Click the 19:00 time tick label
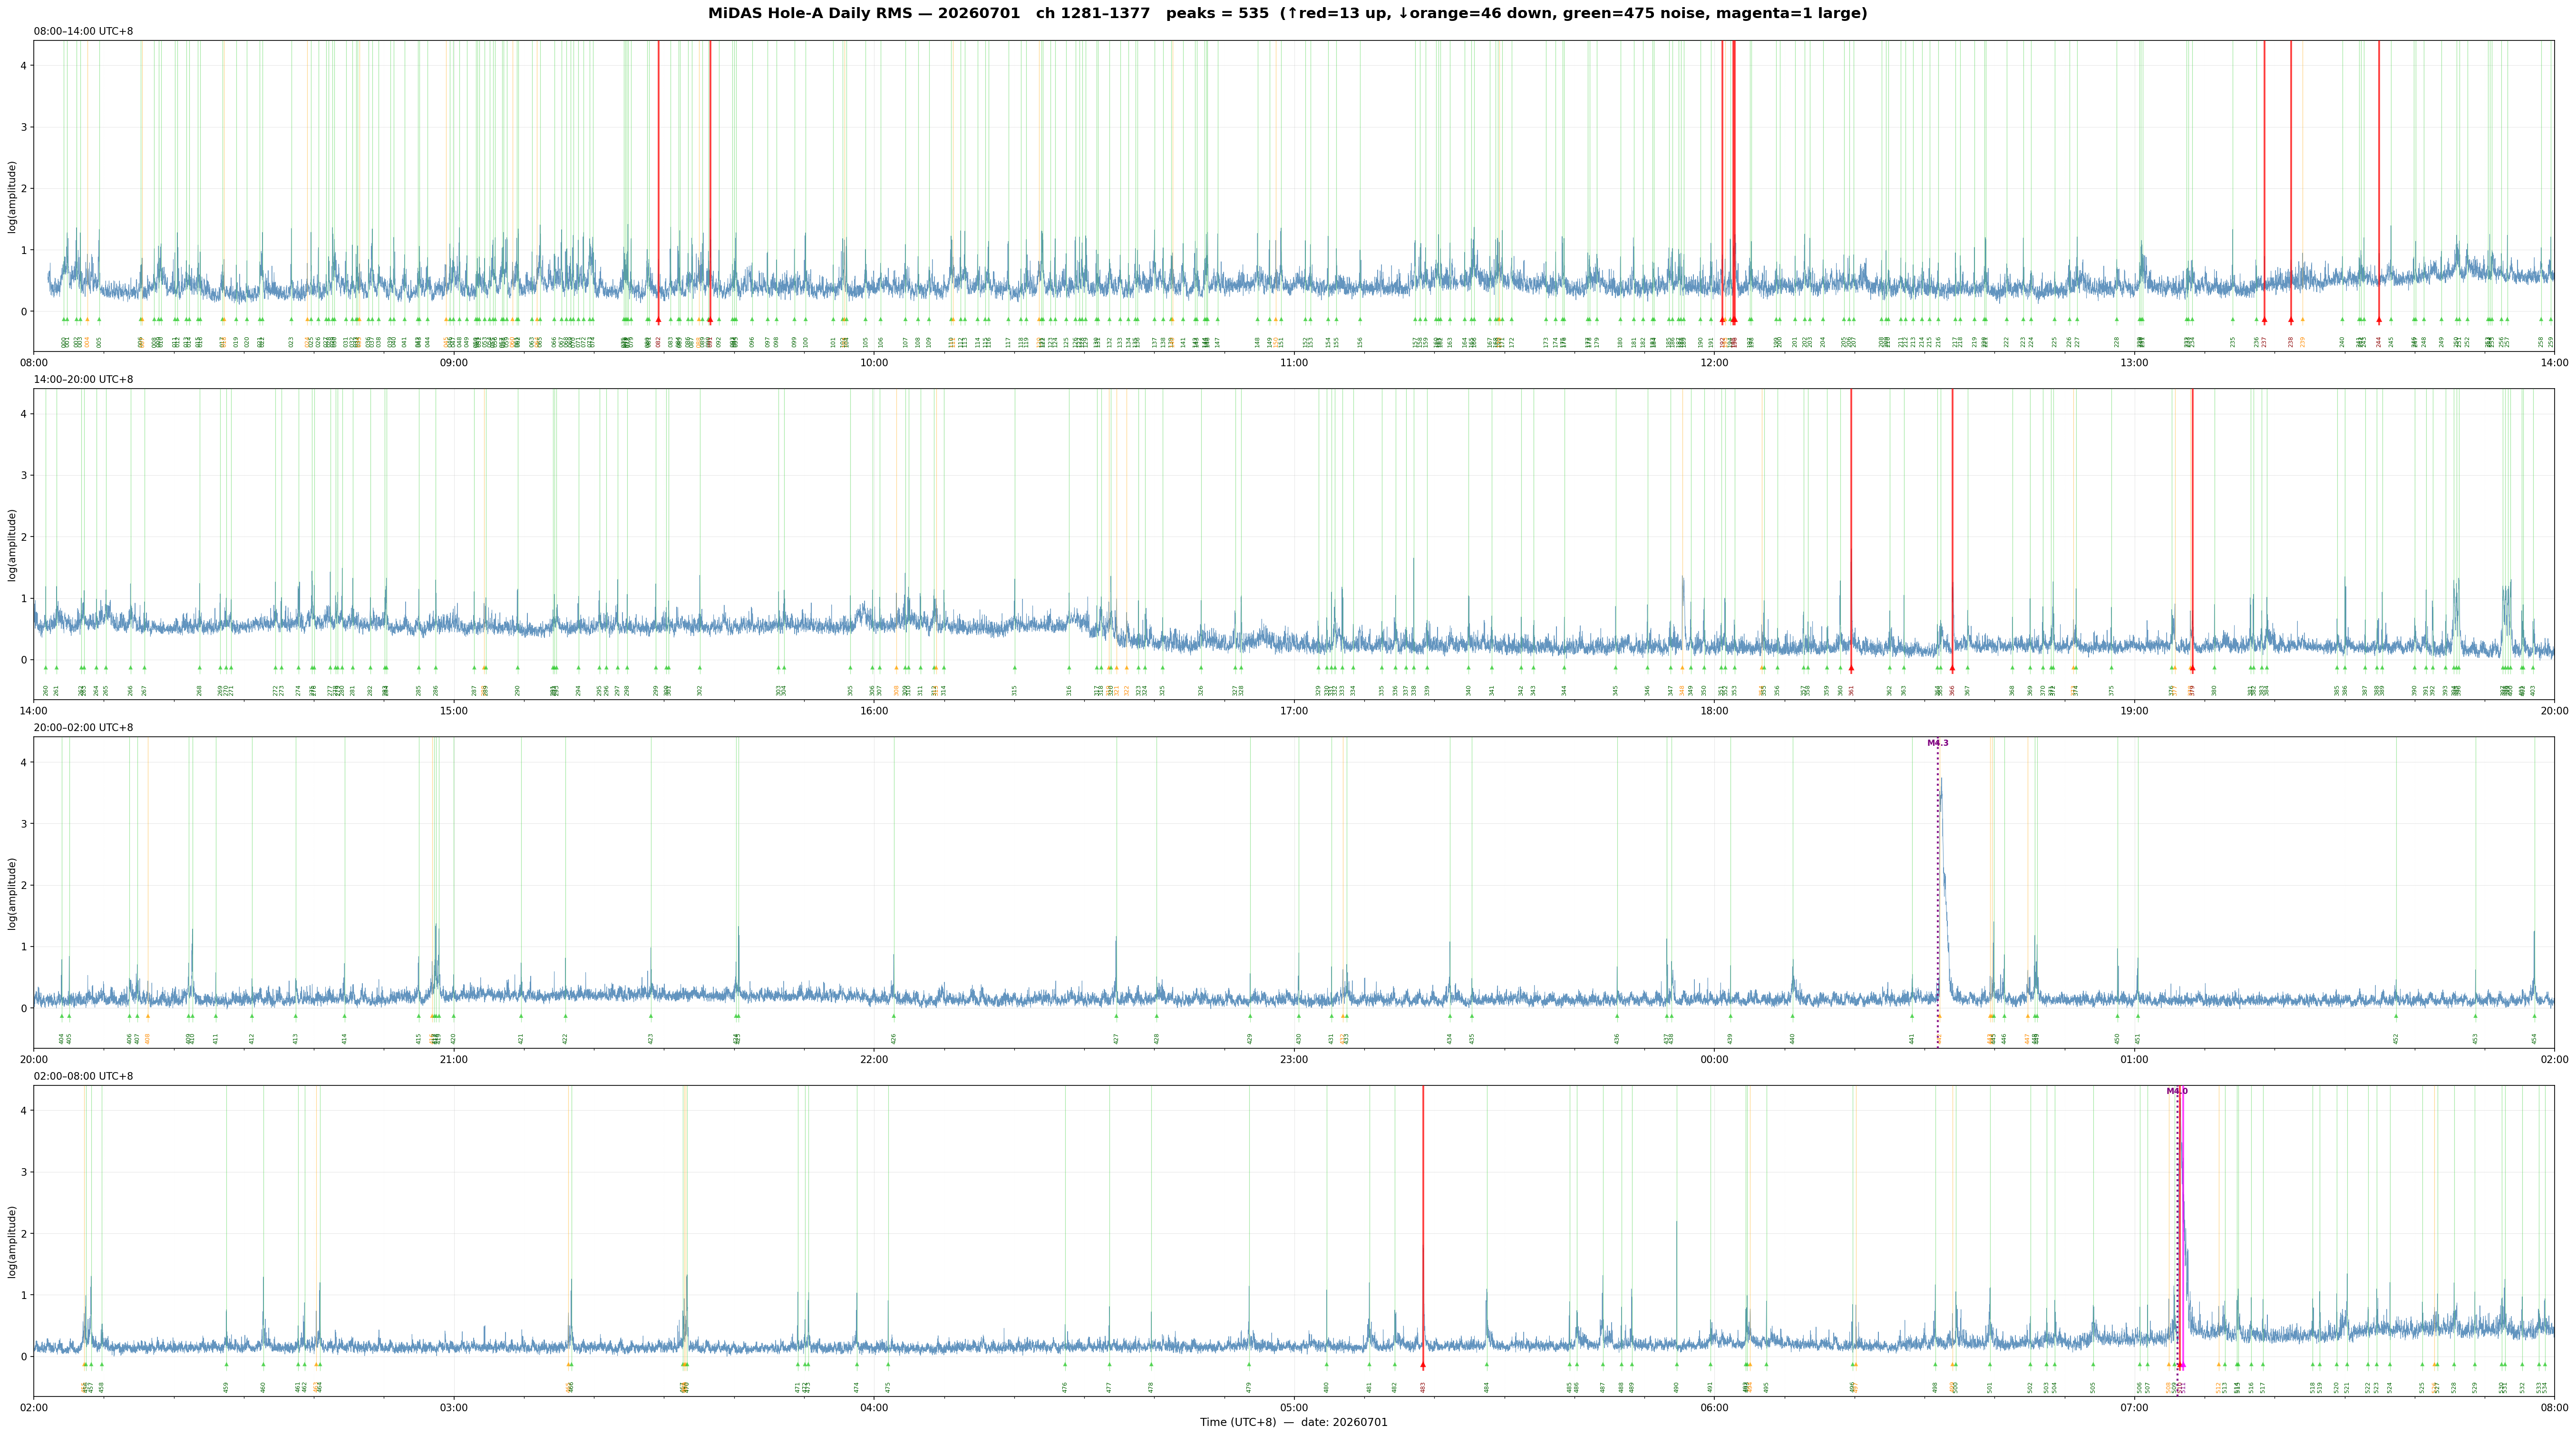The height and width of the screenshot is (1435, 2576). click(x=2134, y=710)
